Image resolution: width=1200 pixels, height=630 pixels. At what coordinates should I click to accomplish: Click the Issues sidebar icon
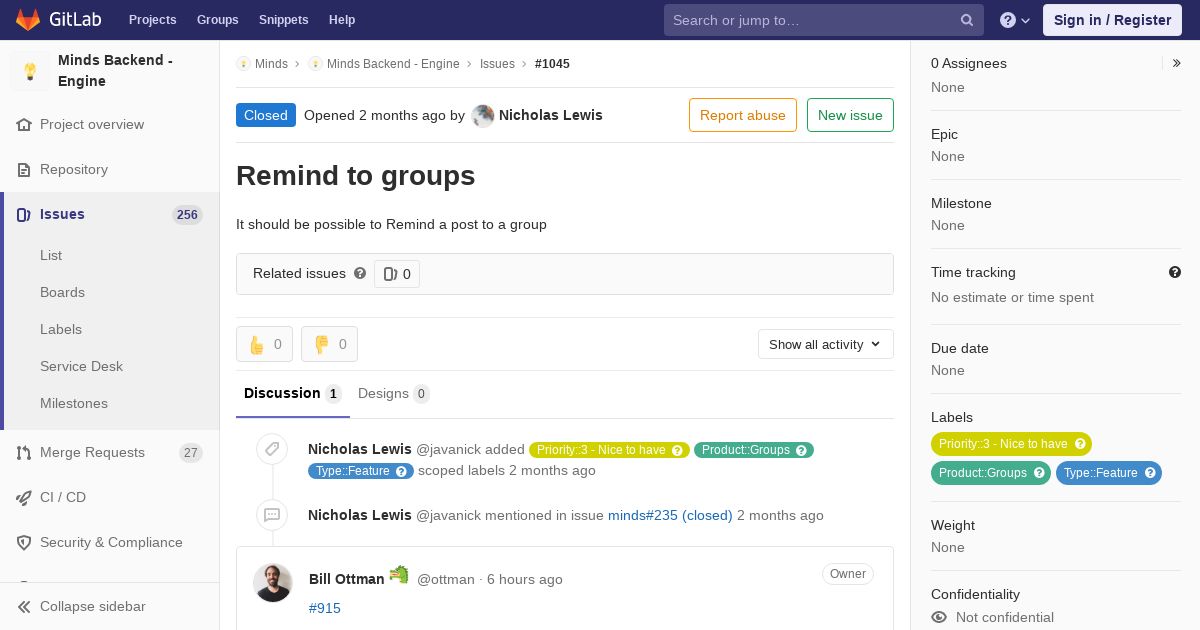(x=24, y=215)
